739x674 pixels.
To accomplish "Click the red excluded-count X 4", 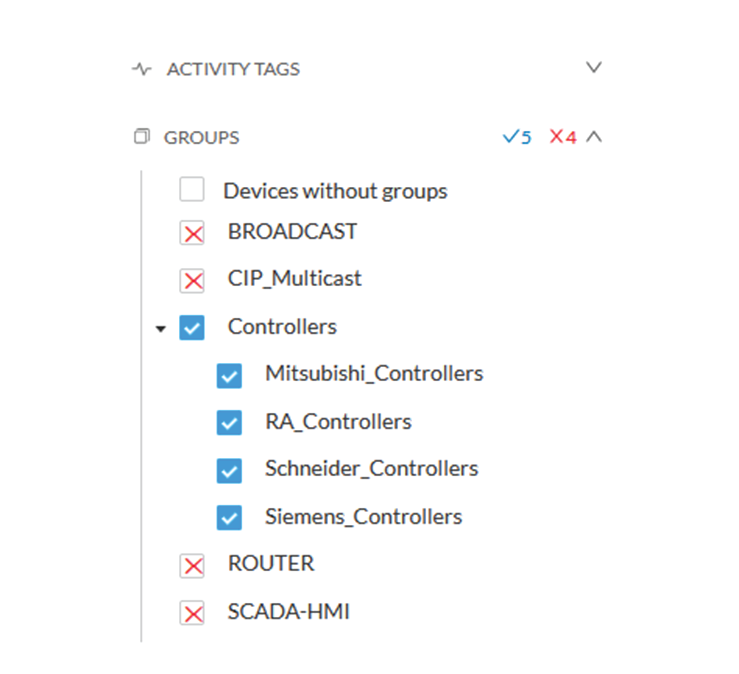I will [563, 137].
